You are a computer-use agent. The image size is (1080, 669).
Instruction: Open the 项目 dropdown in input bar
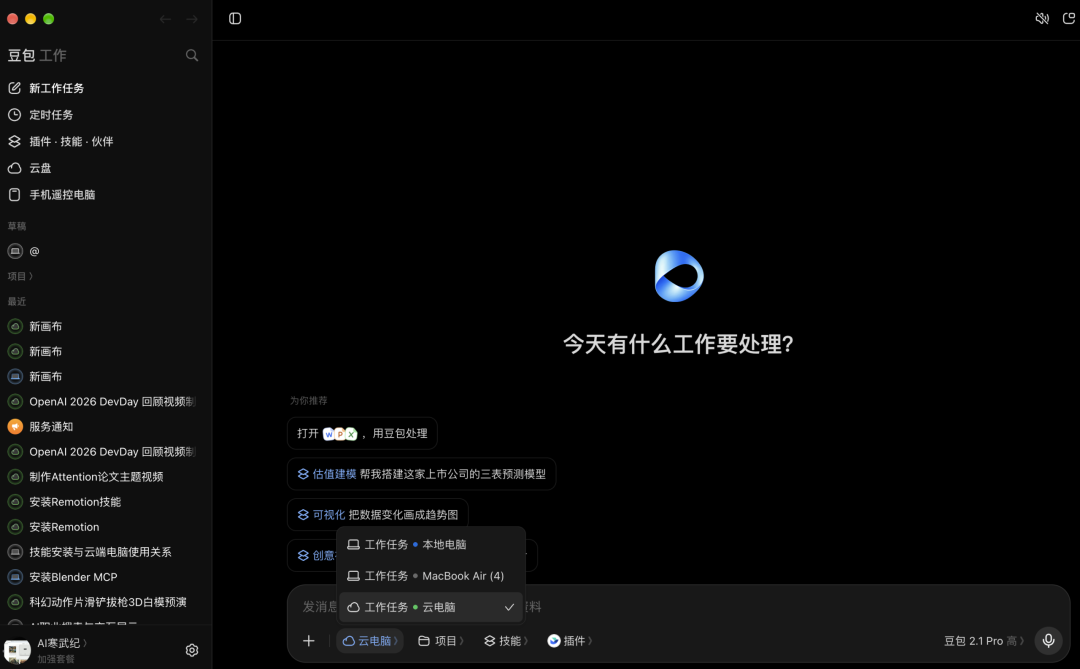[441, 641]
